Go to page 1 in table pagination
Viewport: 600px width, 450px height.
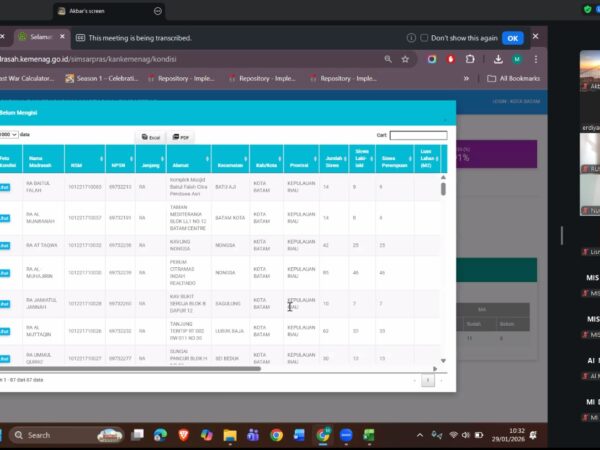pyautogui.click(x=427, y=380)
